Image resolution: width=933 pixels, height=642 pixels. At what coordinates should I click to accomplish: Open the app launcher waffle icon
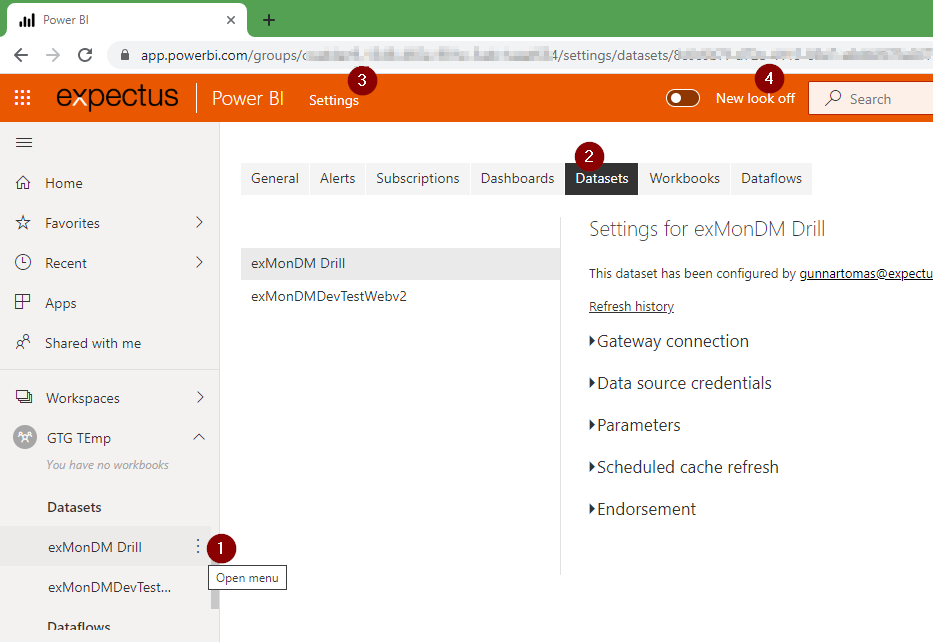(23, 98)
